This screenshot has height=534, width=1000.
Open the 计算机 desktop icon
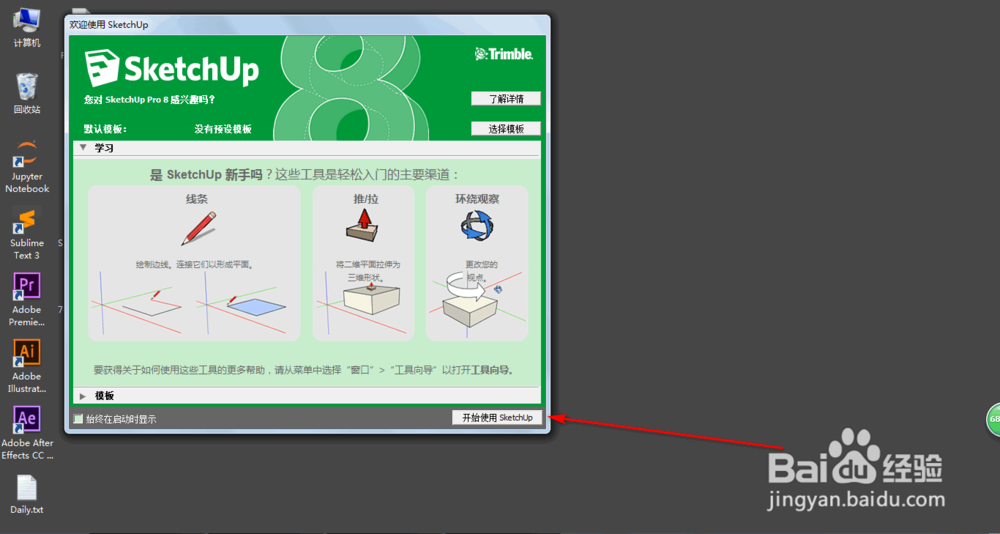[27, 27]
